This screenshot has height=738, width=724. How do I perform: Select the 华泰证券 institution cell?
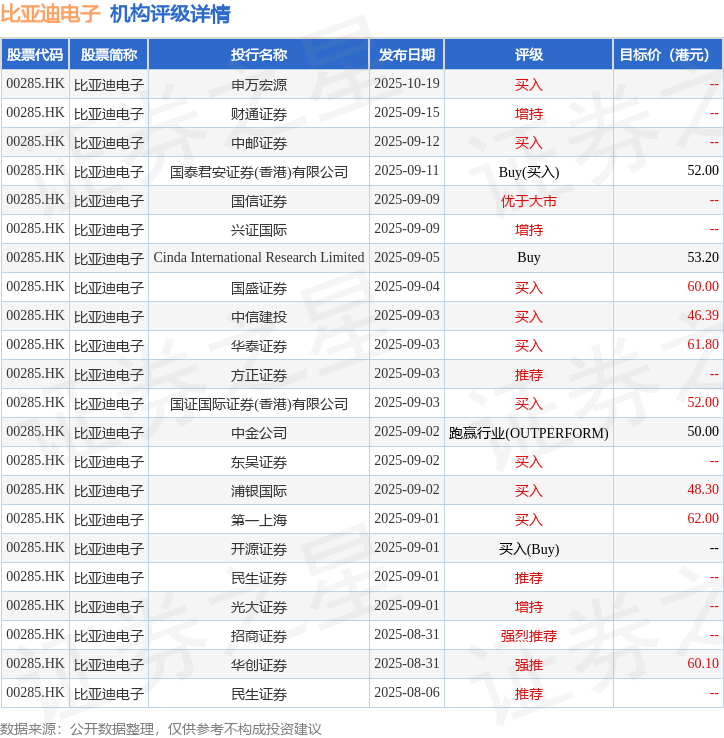click(258, 345)
